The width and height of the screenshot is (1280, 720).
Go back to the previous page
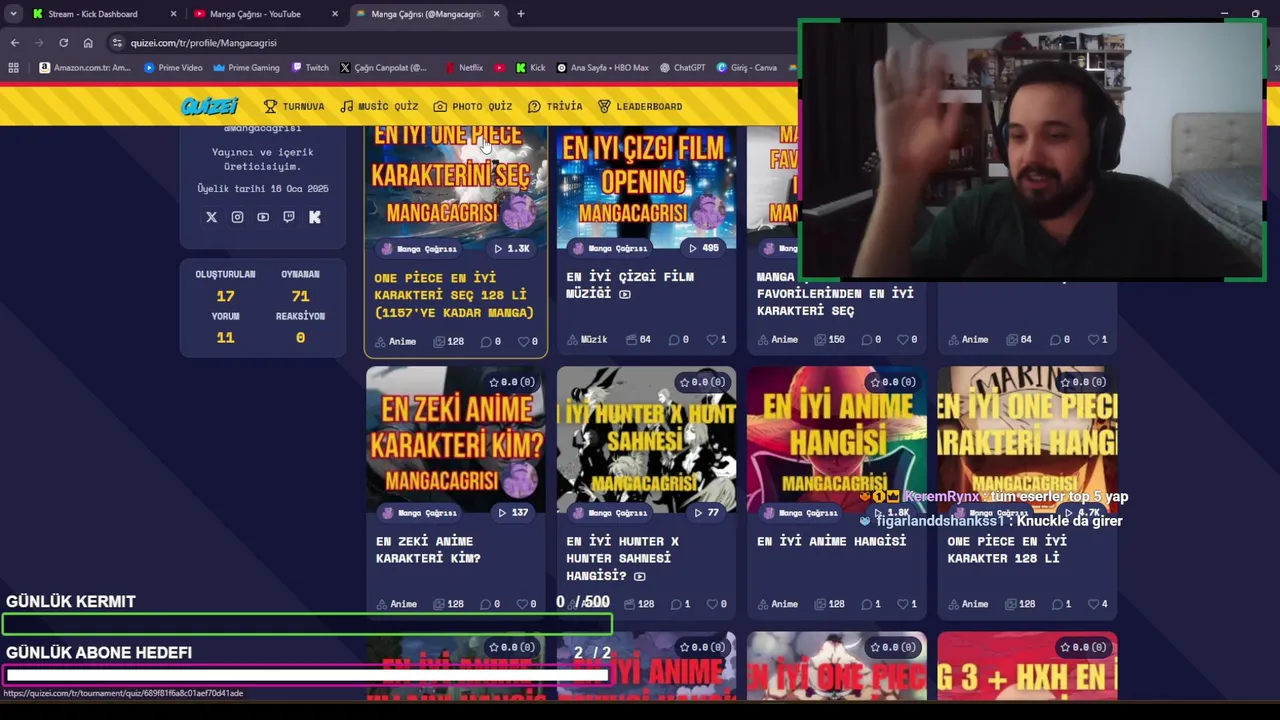[15, 43]
